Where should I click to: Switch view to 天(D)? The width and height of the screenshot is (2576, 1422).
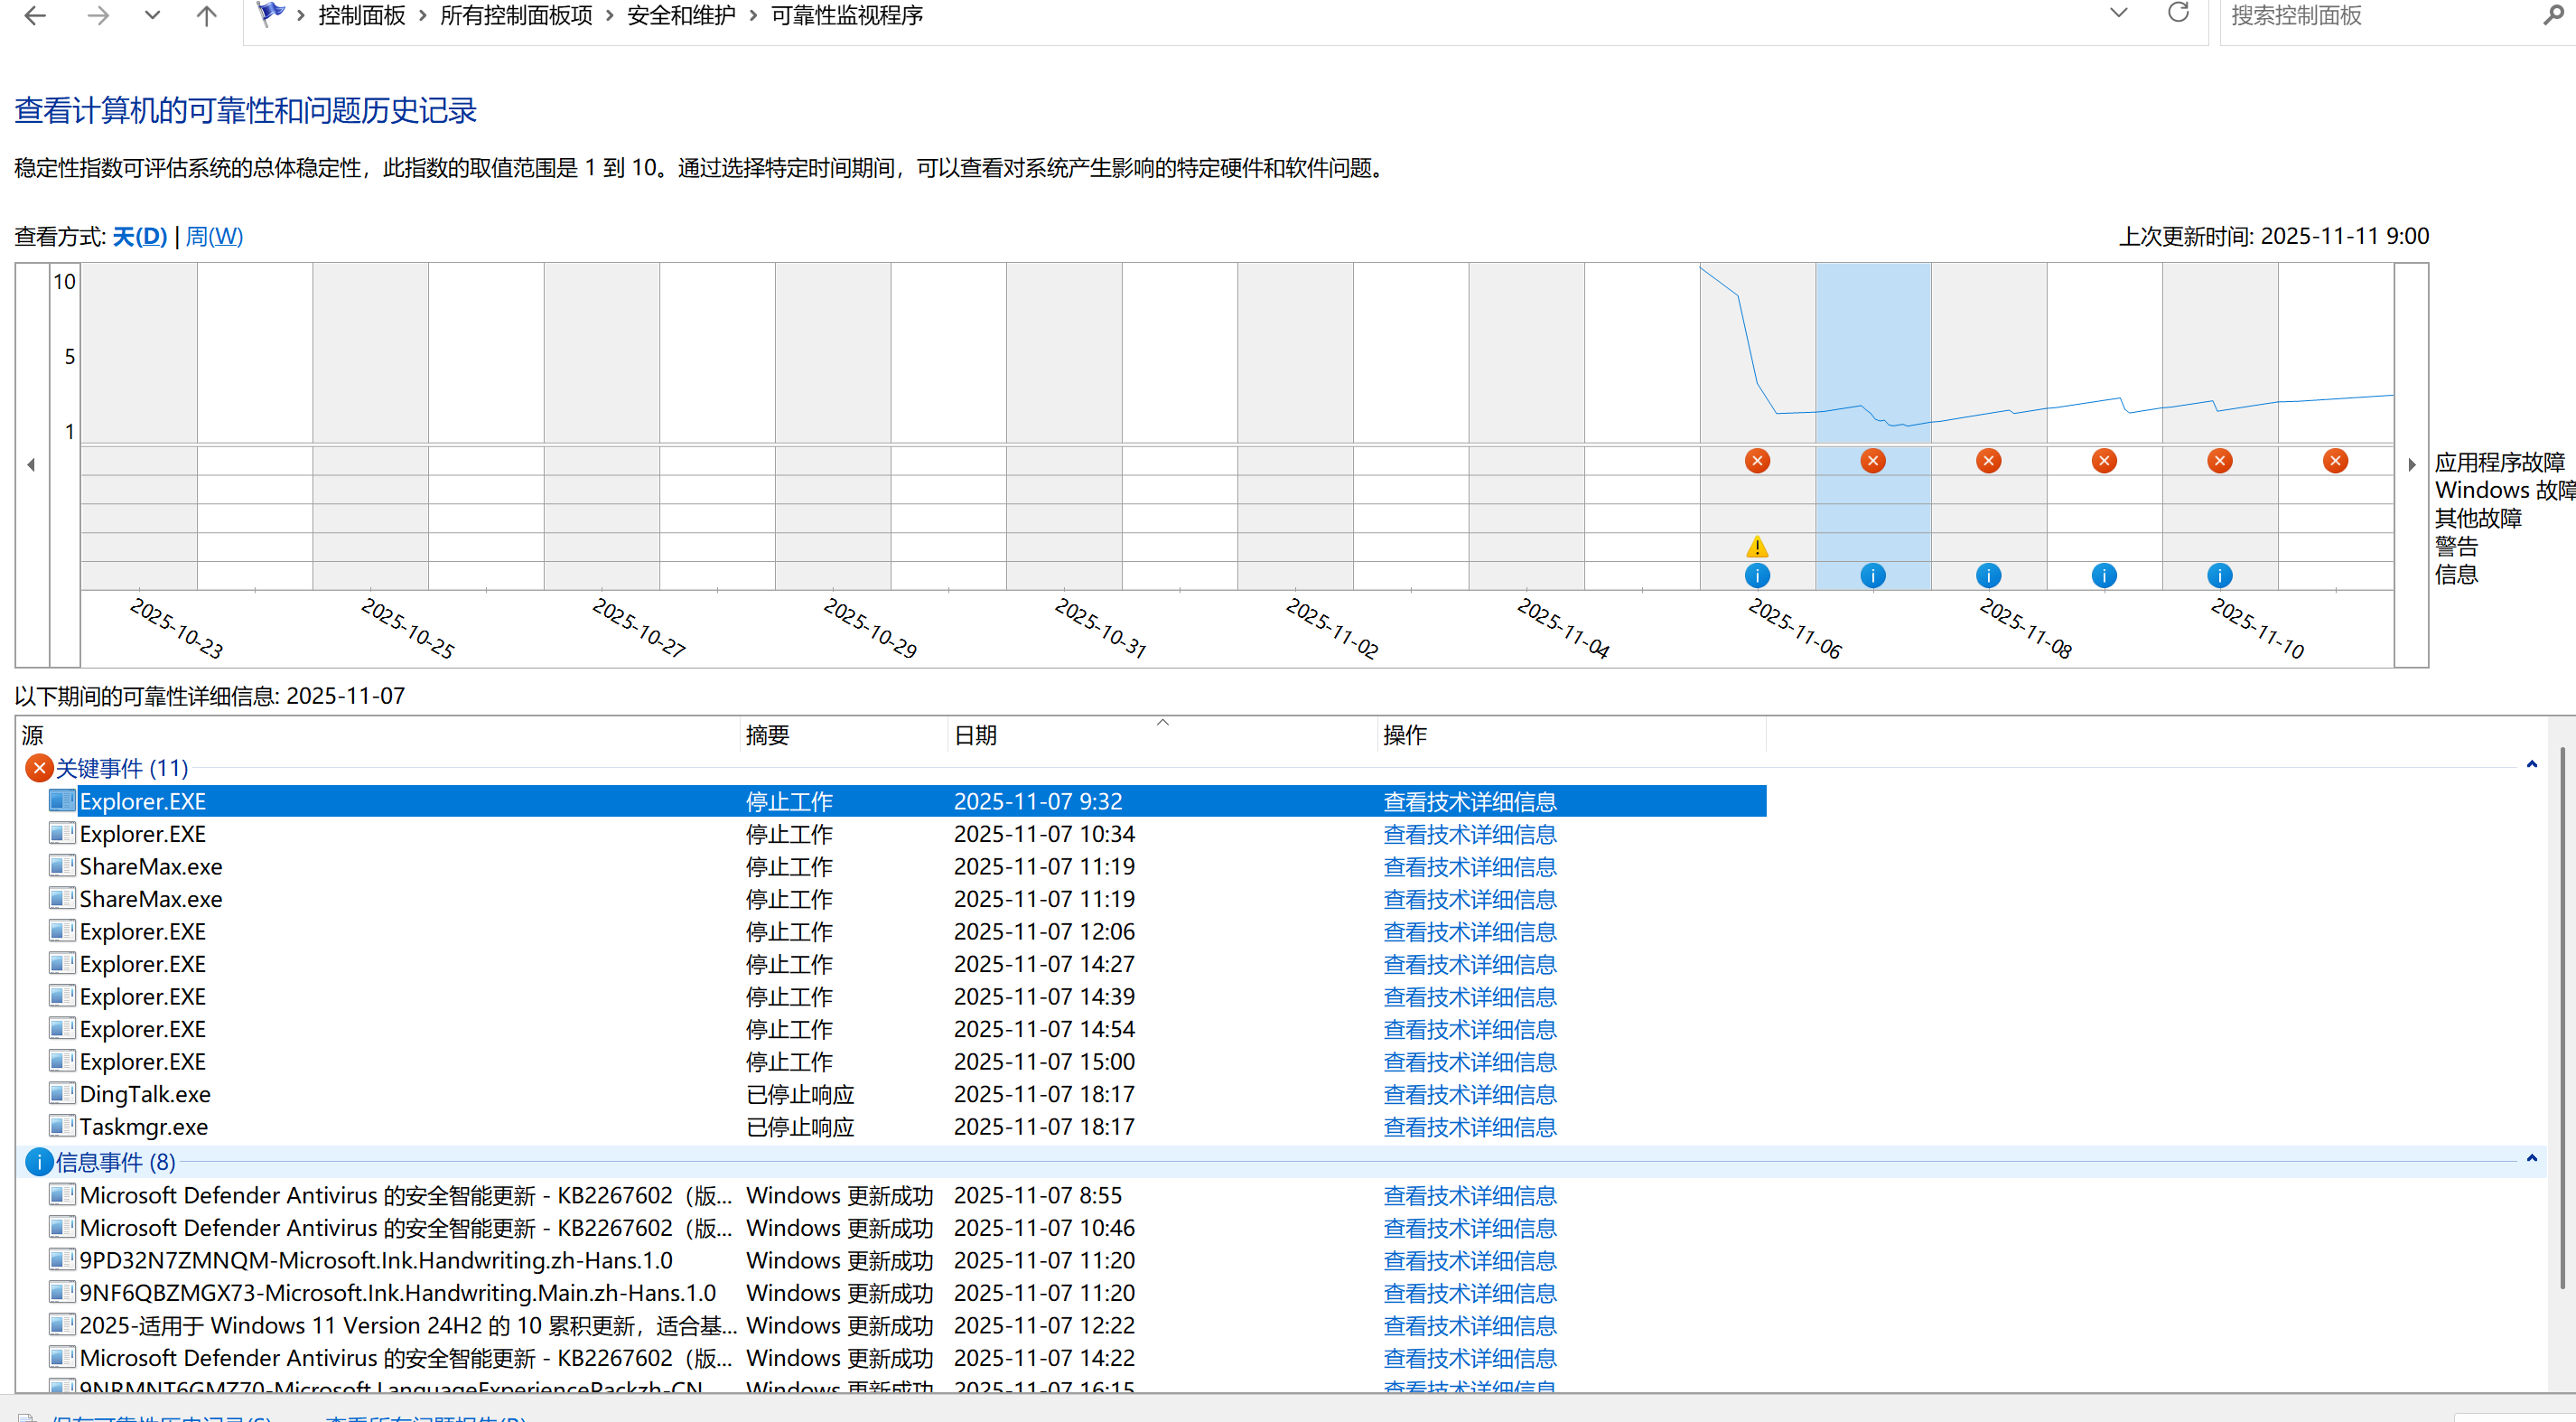(x=140, y=236)
